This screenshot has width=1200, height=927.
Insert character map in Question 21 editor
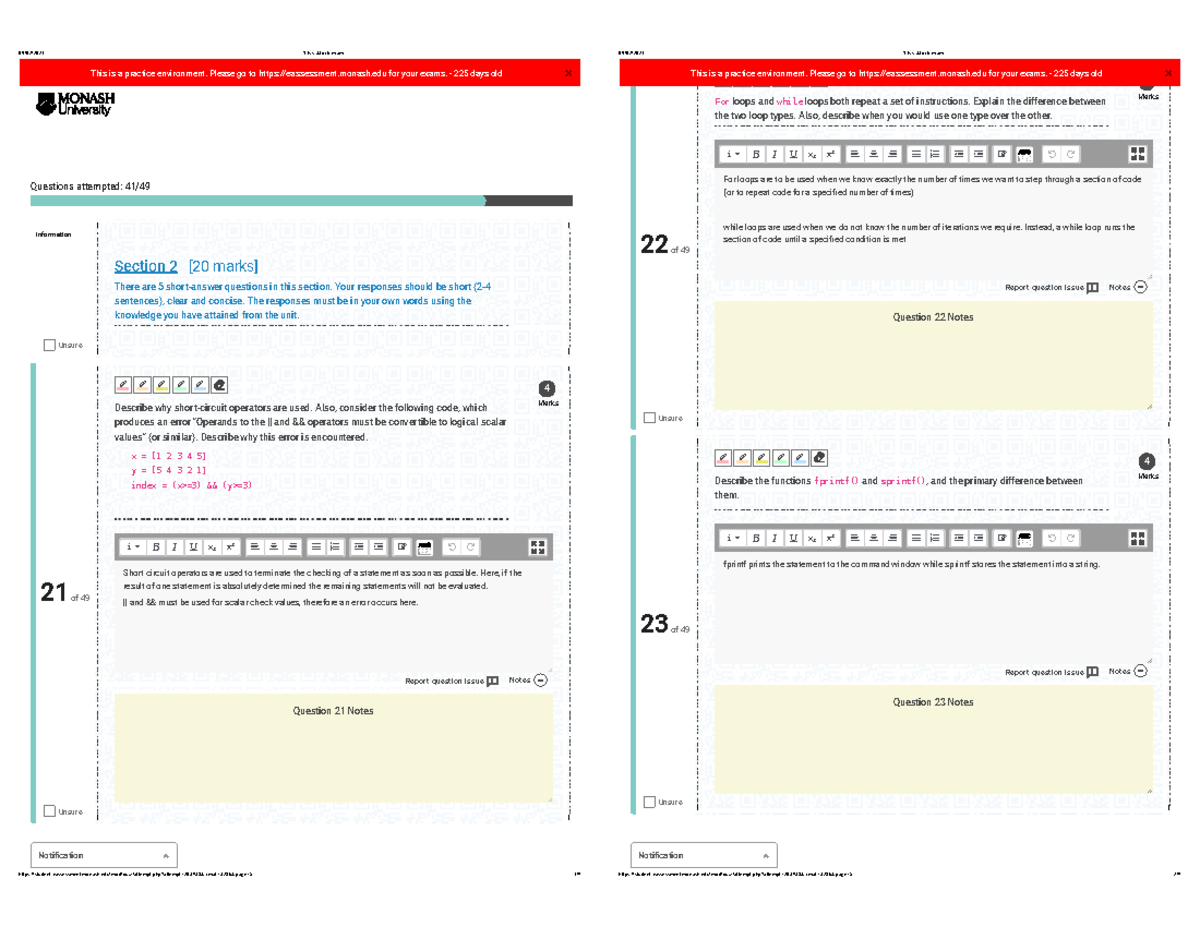tap(402, 547)
